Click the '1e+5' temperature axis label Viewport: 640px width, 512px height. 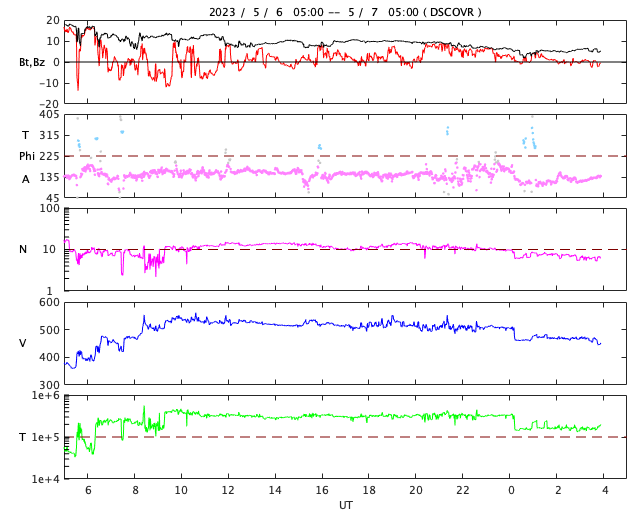[x=46, y=437]
